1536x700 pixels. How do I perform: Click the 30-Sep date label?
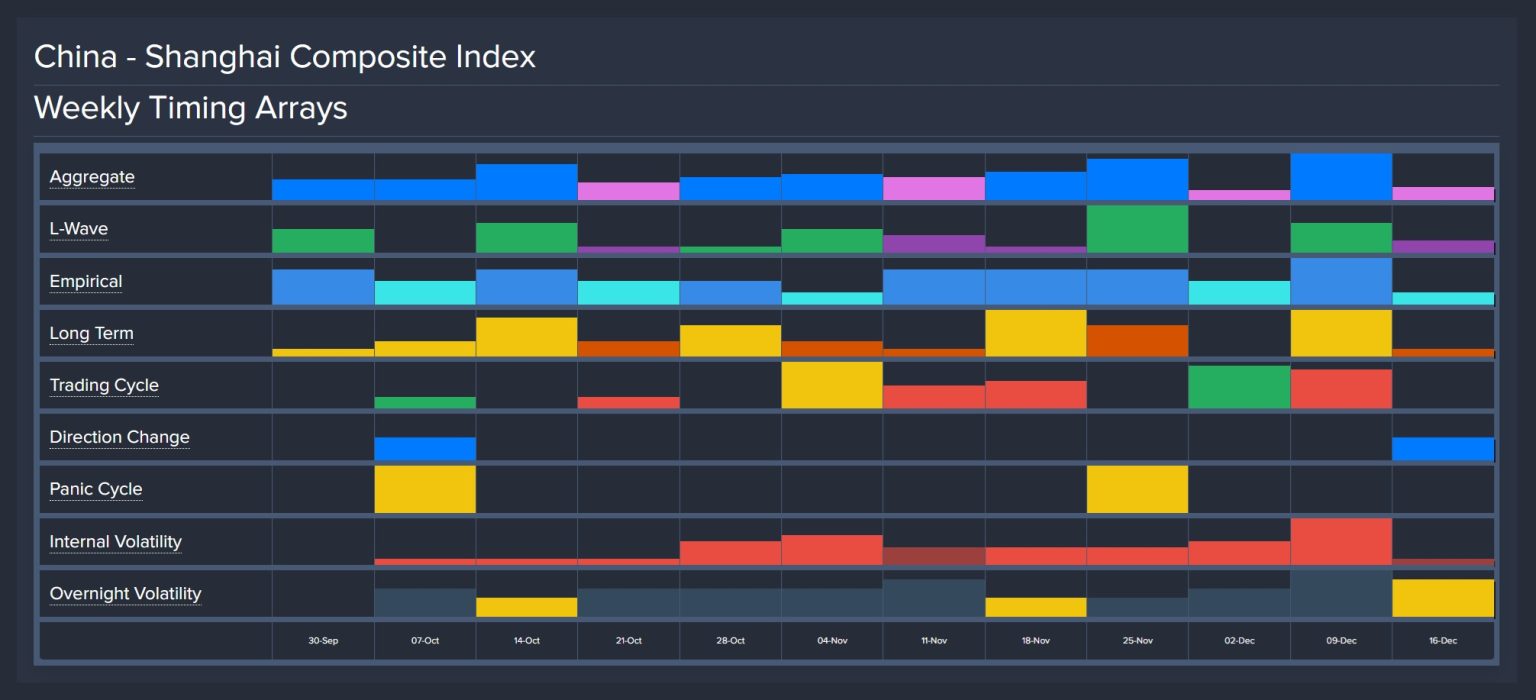point(323,640)
